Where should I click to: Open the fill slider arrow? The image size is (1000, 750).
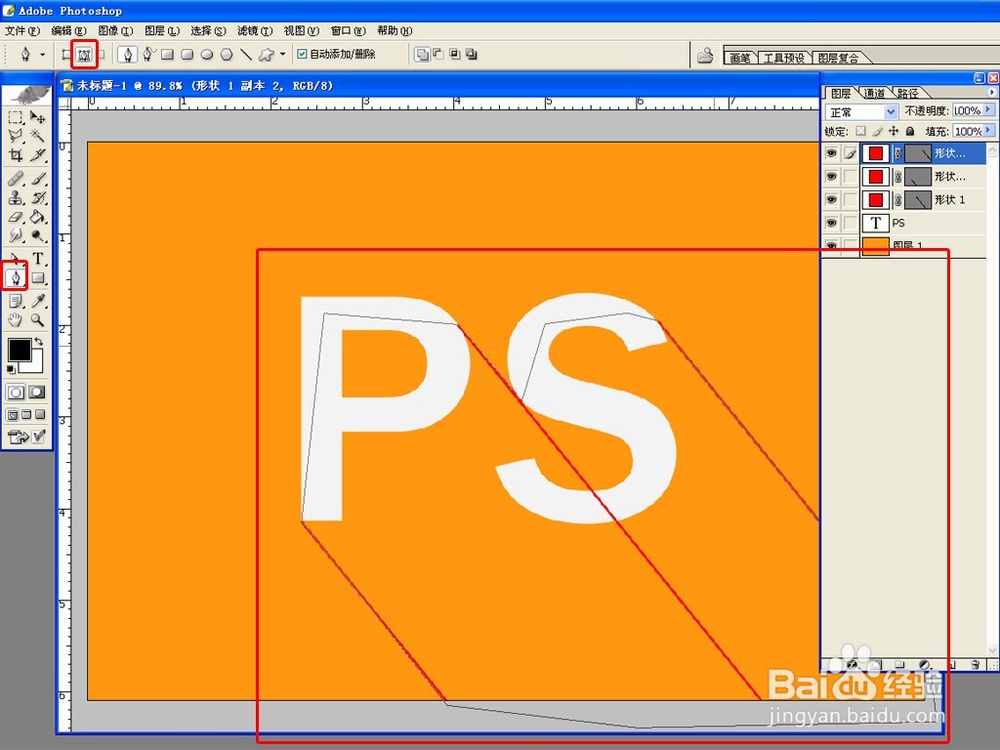[x=989, y=131]
